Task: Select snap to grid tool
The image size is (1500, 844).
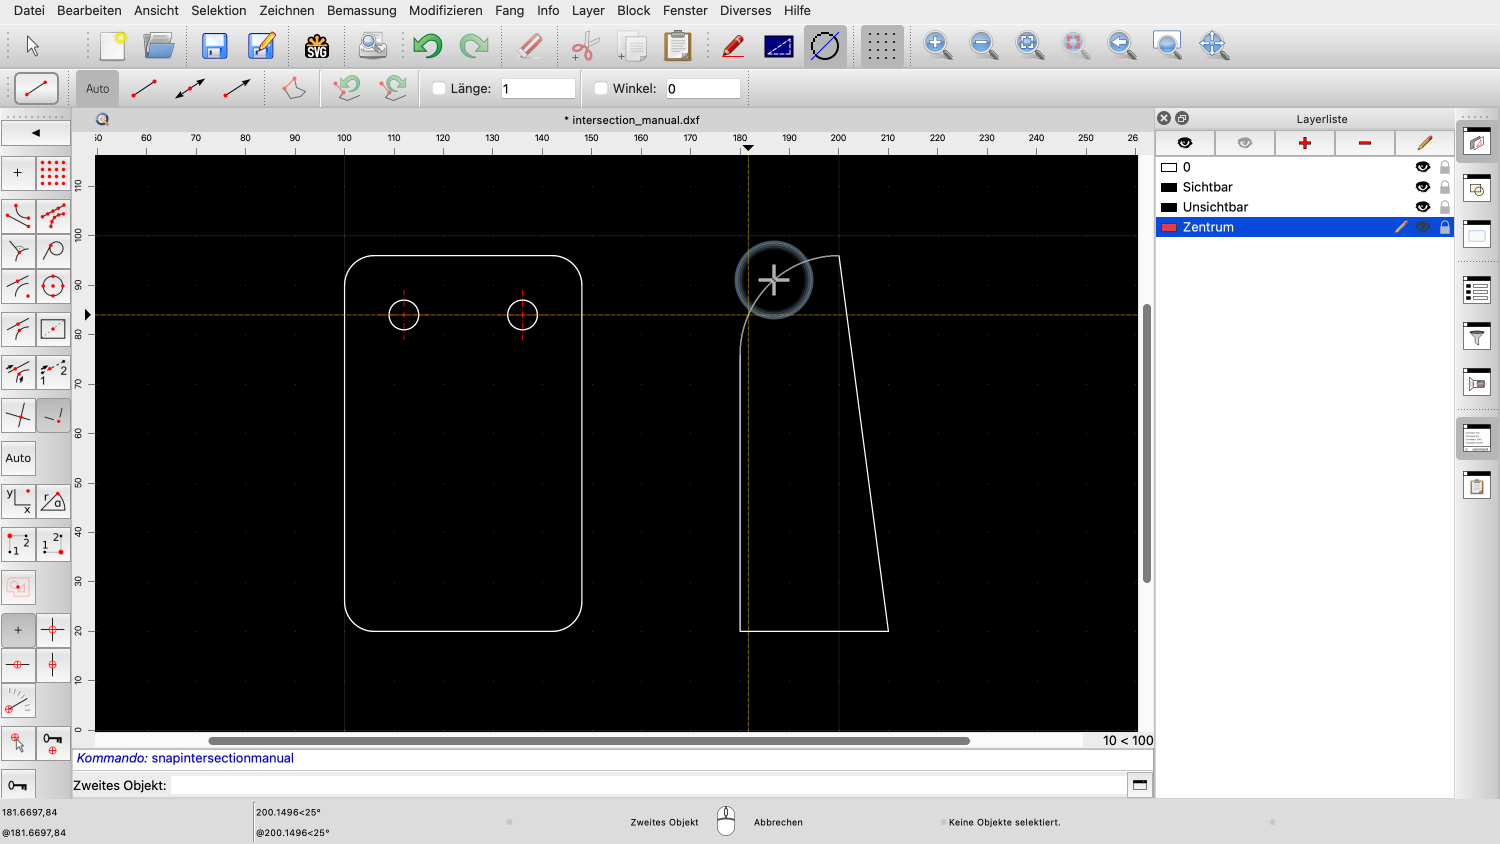Action: [53, 173]
